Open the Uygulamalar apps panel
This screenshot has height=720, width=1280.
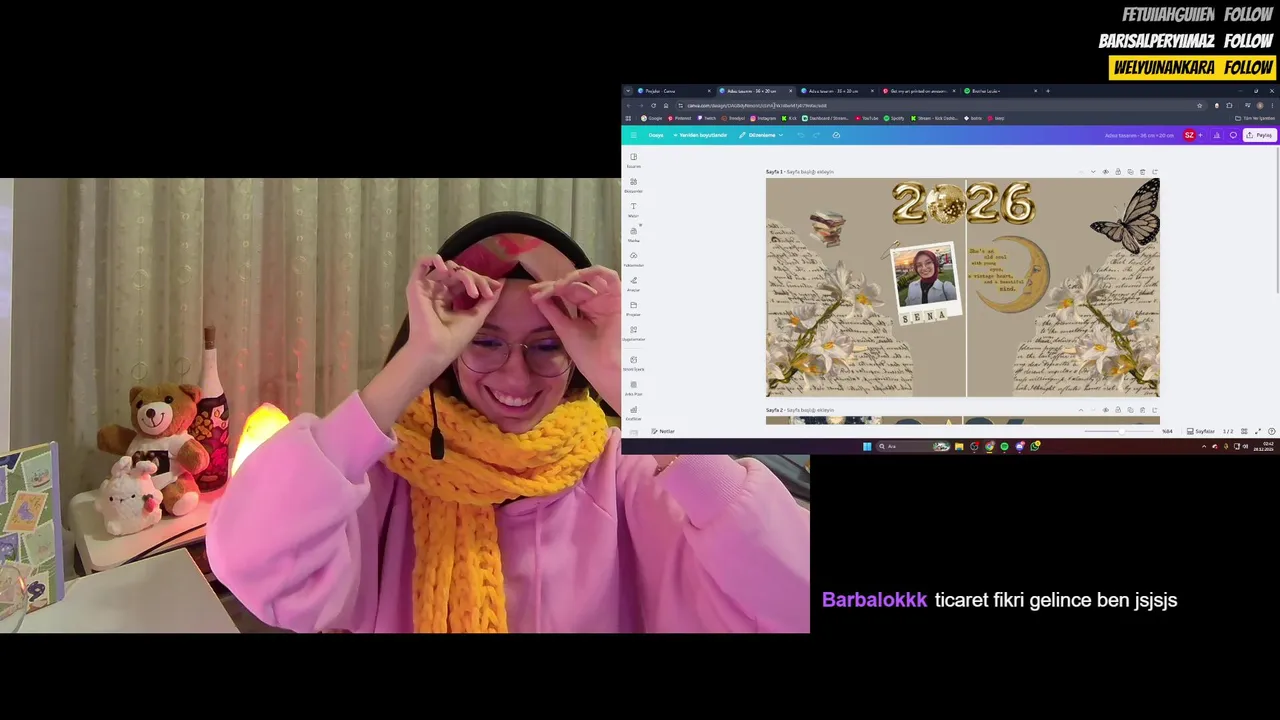[x=633, y=333]
